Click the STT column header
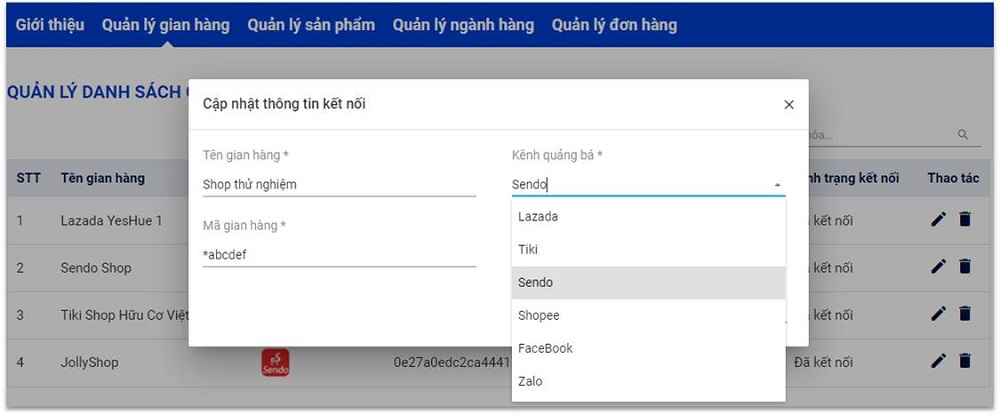Screen dimensions: 1000x415 pos(29,178)
